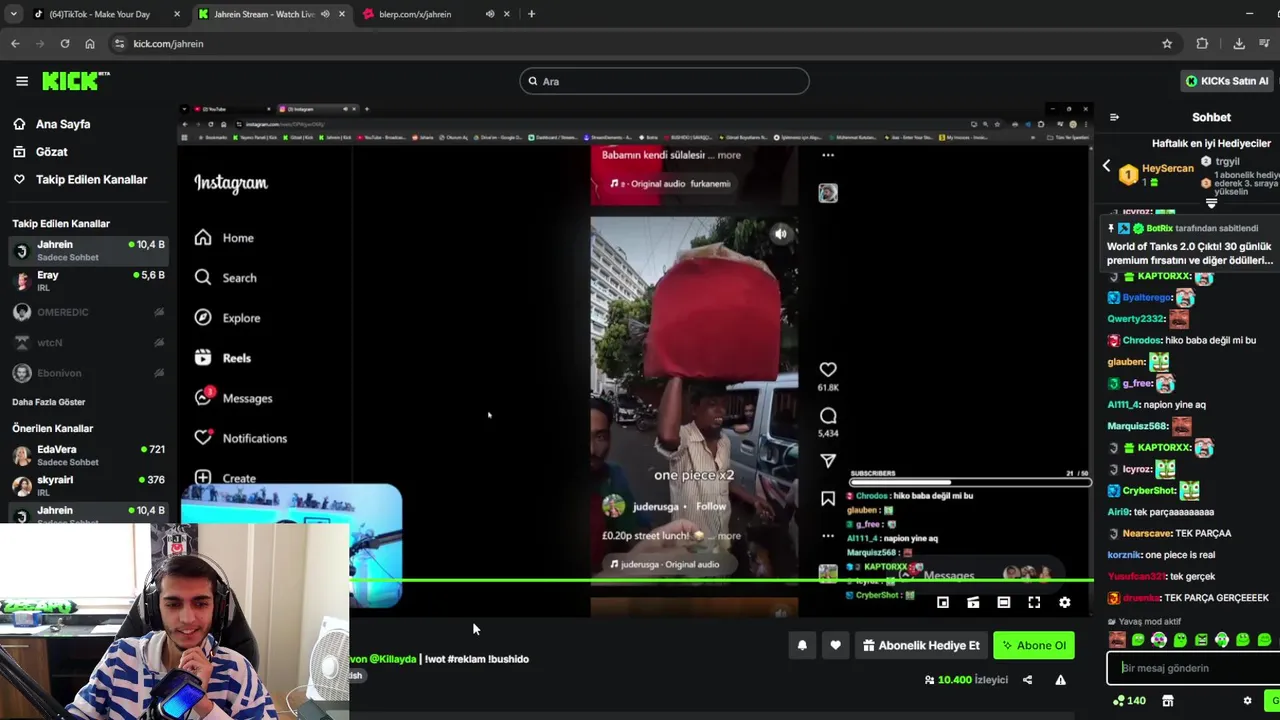Click Instagram Search in streamed window
1280x720 pixels.
click(x=226, y=278)
